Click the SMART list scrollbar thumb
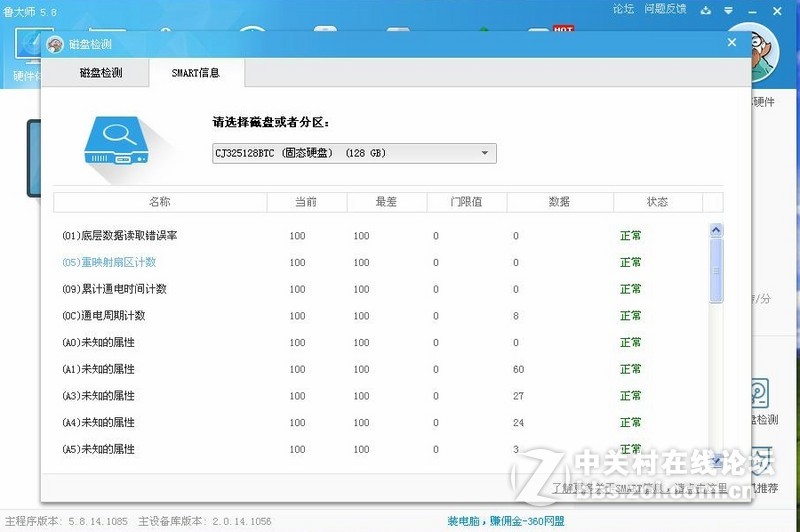Viewport: 800px width, 532px height. (x=716, y=270)
